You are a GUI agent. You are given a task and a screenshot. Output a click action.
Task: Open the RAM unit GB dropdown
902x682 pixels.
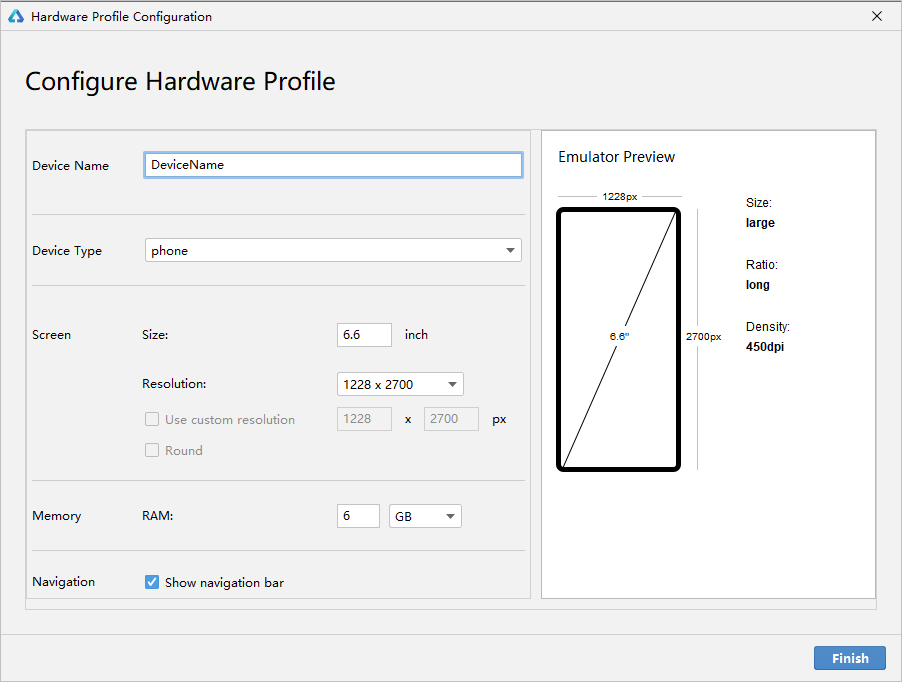pos(425,516)
